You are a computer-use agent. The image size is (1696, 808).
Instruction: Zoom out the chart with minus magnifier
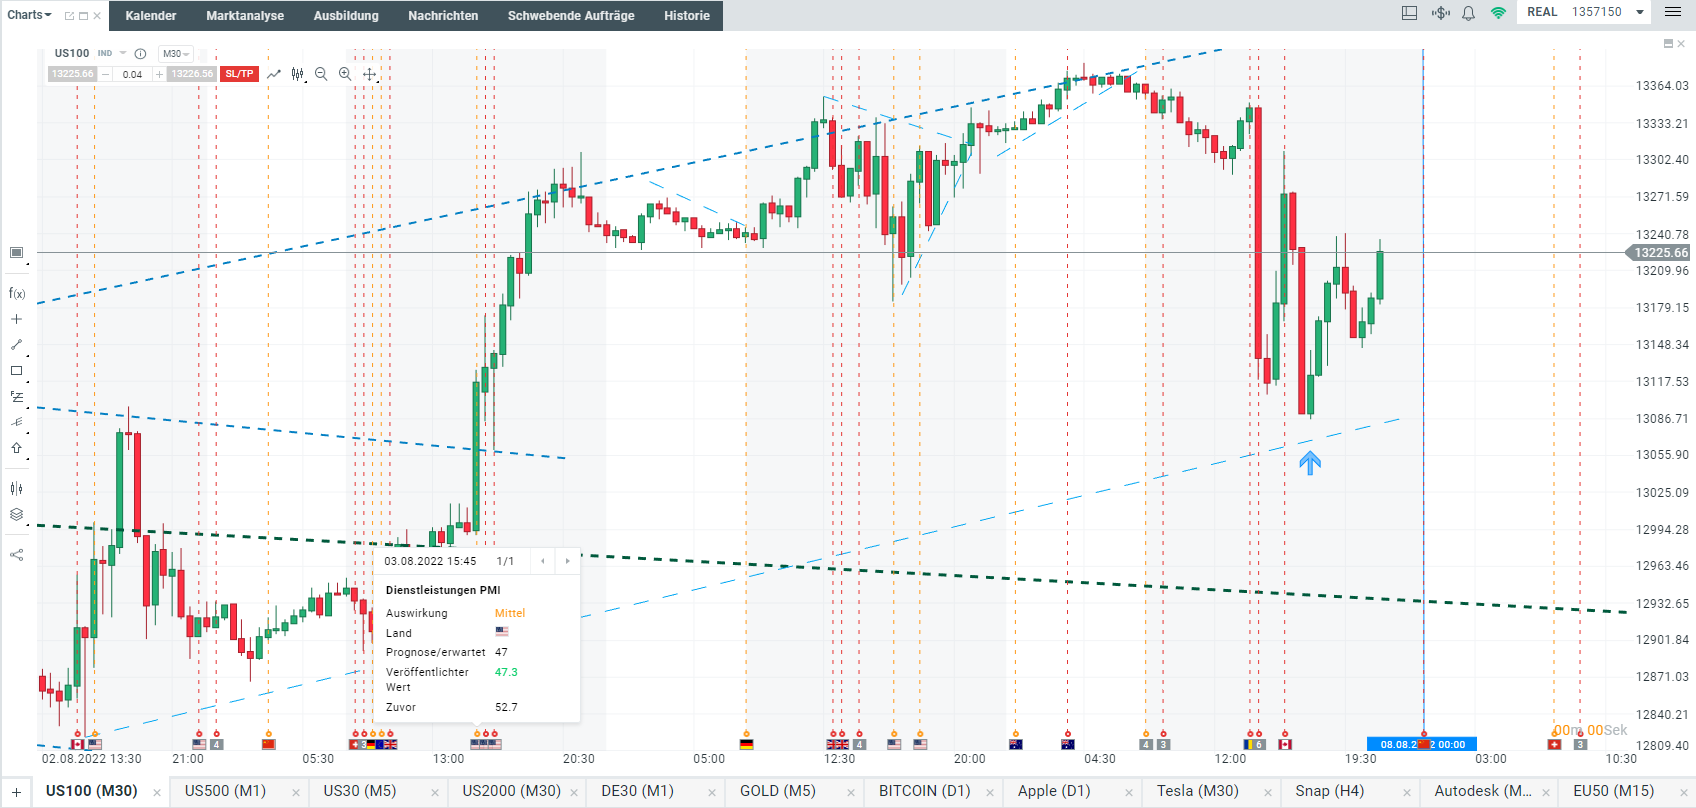coord(321,74)
